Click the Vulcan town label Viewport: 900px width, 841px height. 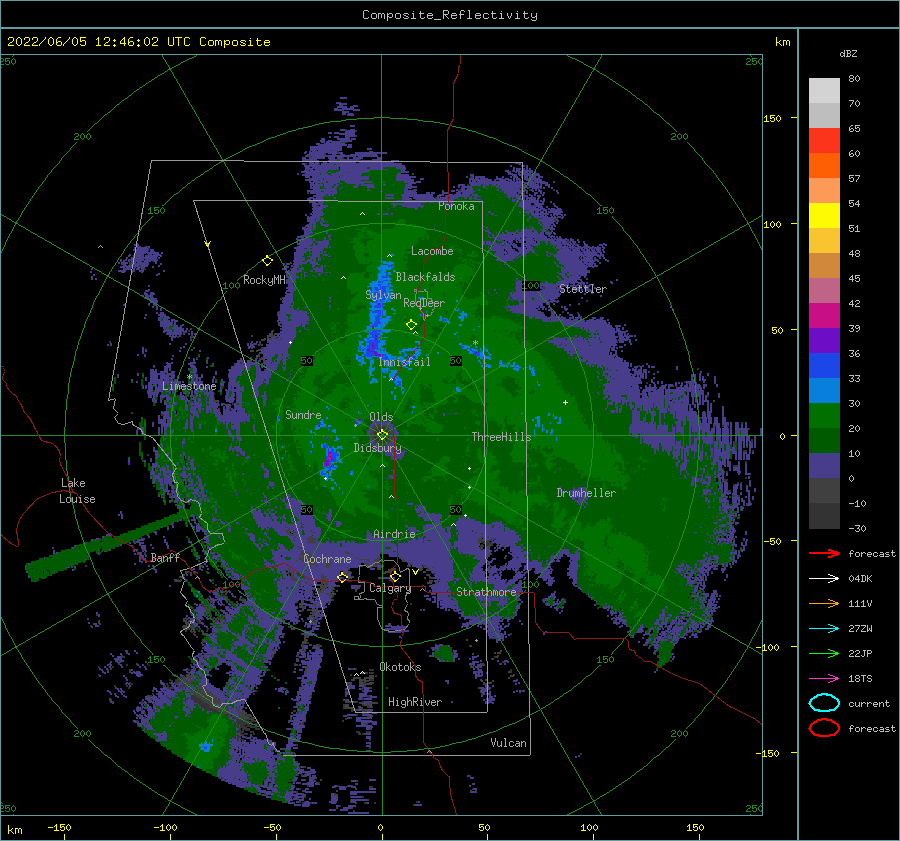tap(508, 743)
